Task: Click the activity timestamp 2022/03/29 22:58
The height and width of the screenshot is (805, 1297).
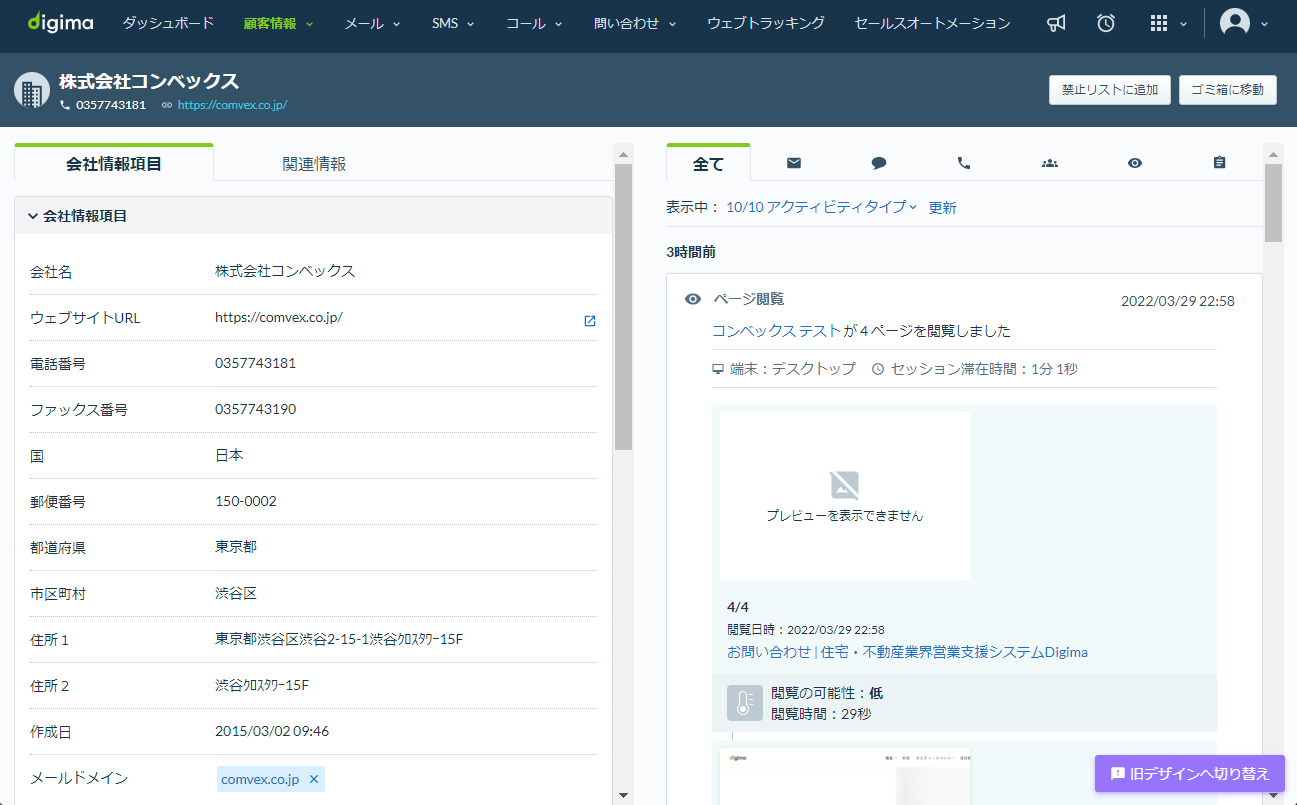Action: click(x=1178, y=301)
